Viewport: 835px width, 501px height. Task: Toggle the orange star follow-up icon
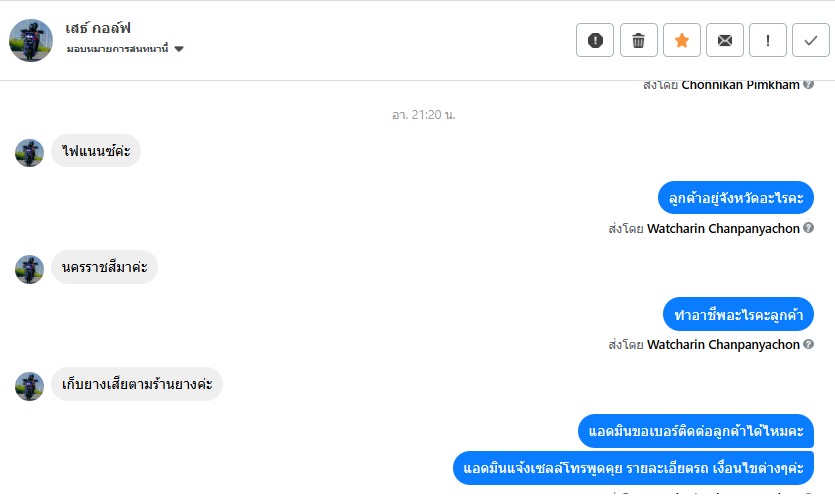[x=682, y=40]
